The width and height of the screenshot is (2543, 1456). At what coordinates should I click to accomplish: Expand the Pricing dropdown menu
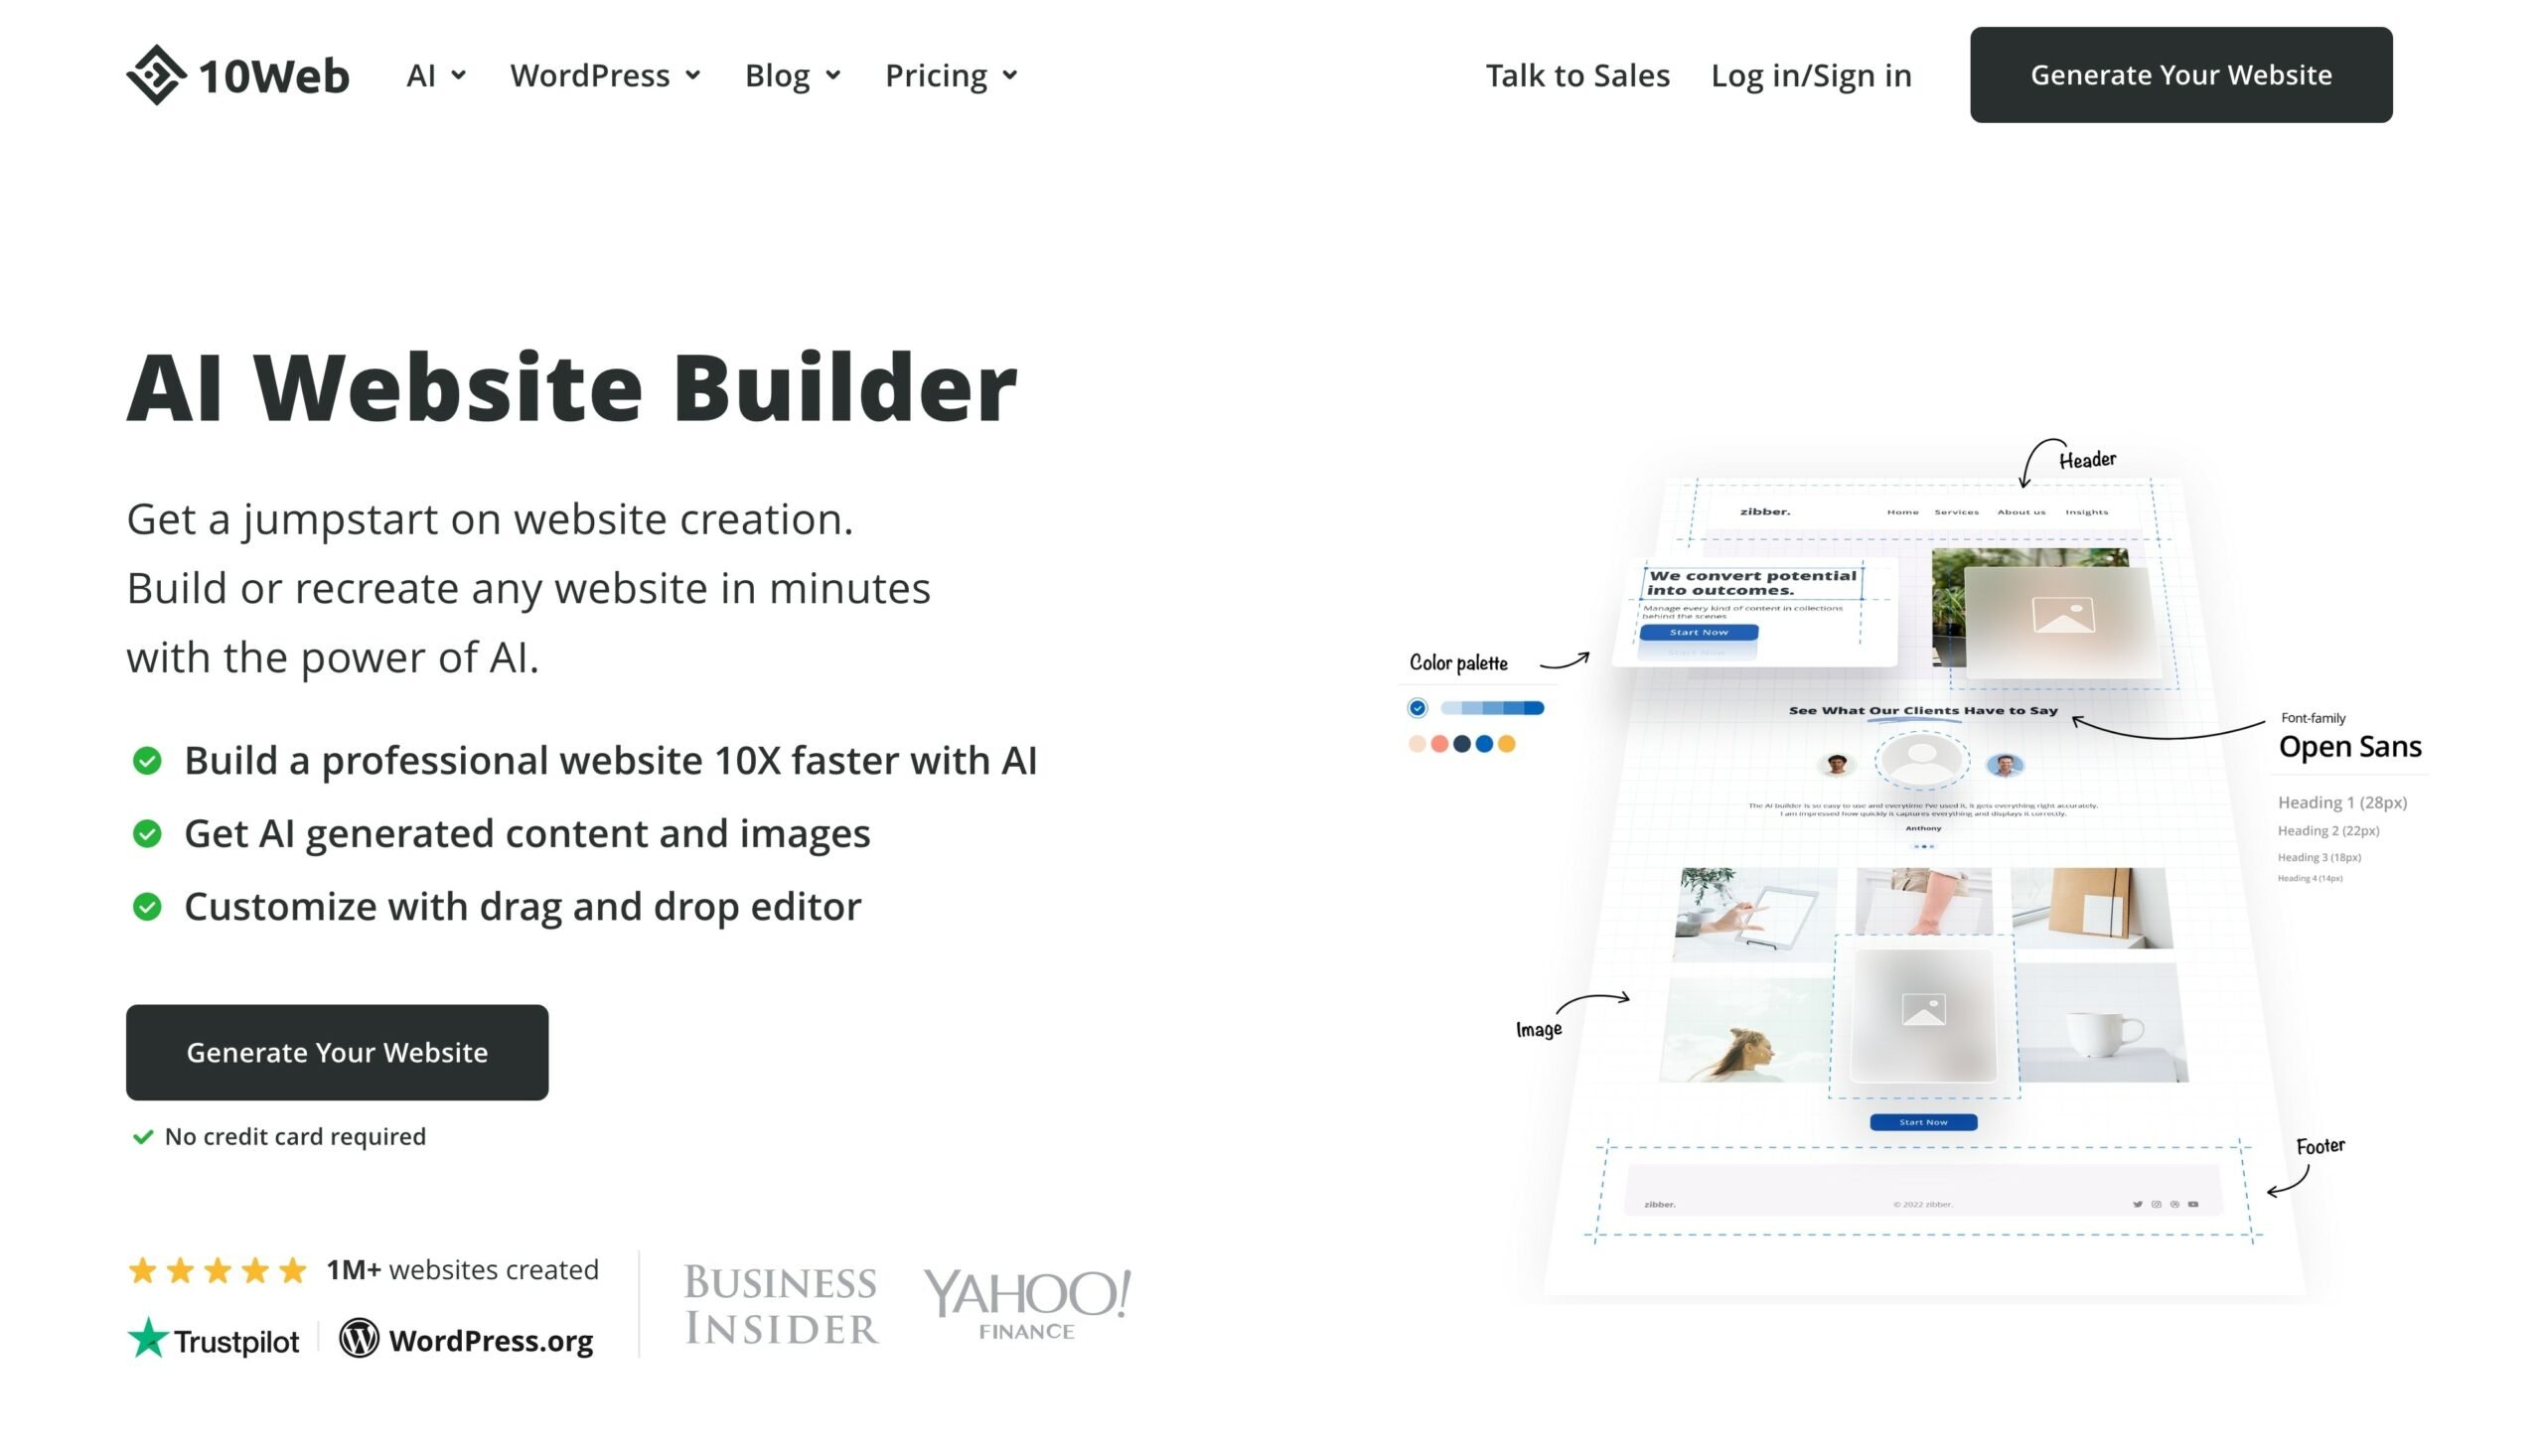click(x=950, y=73)
